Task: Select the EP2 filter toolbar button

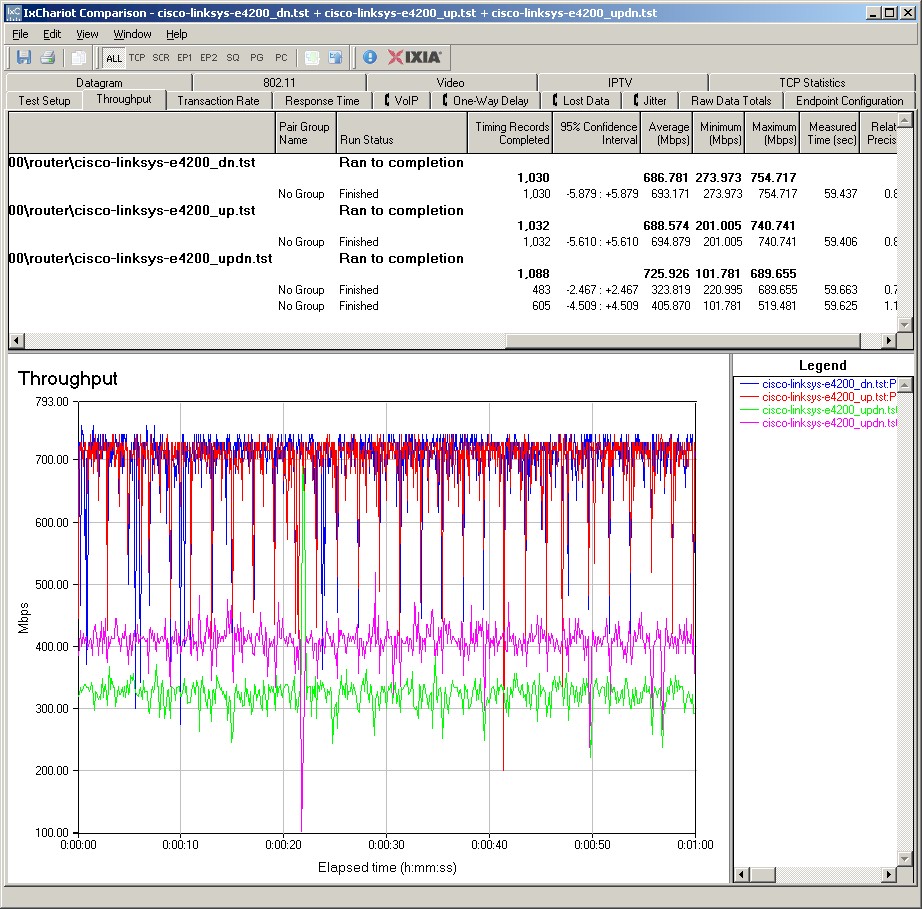Action: coord(209,58)
